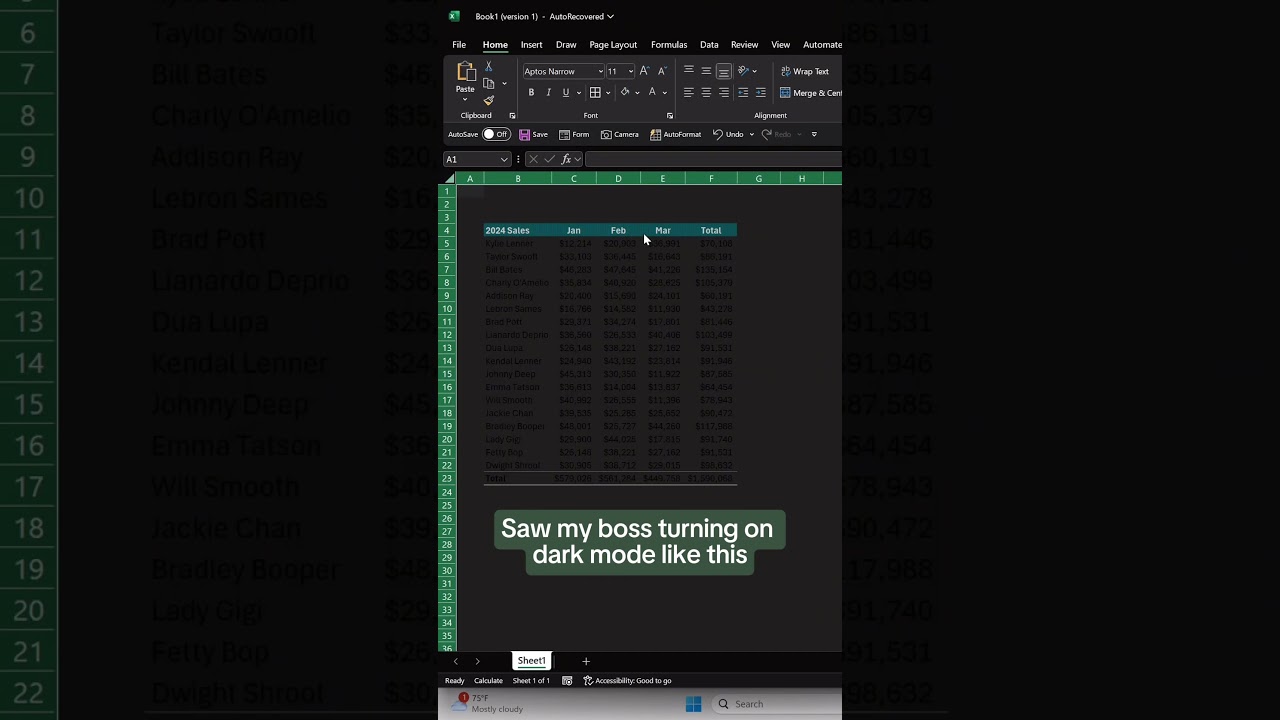1280x720 pixels.
Task: Toggle bold formatting
Action: tap(531, 92)
